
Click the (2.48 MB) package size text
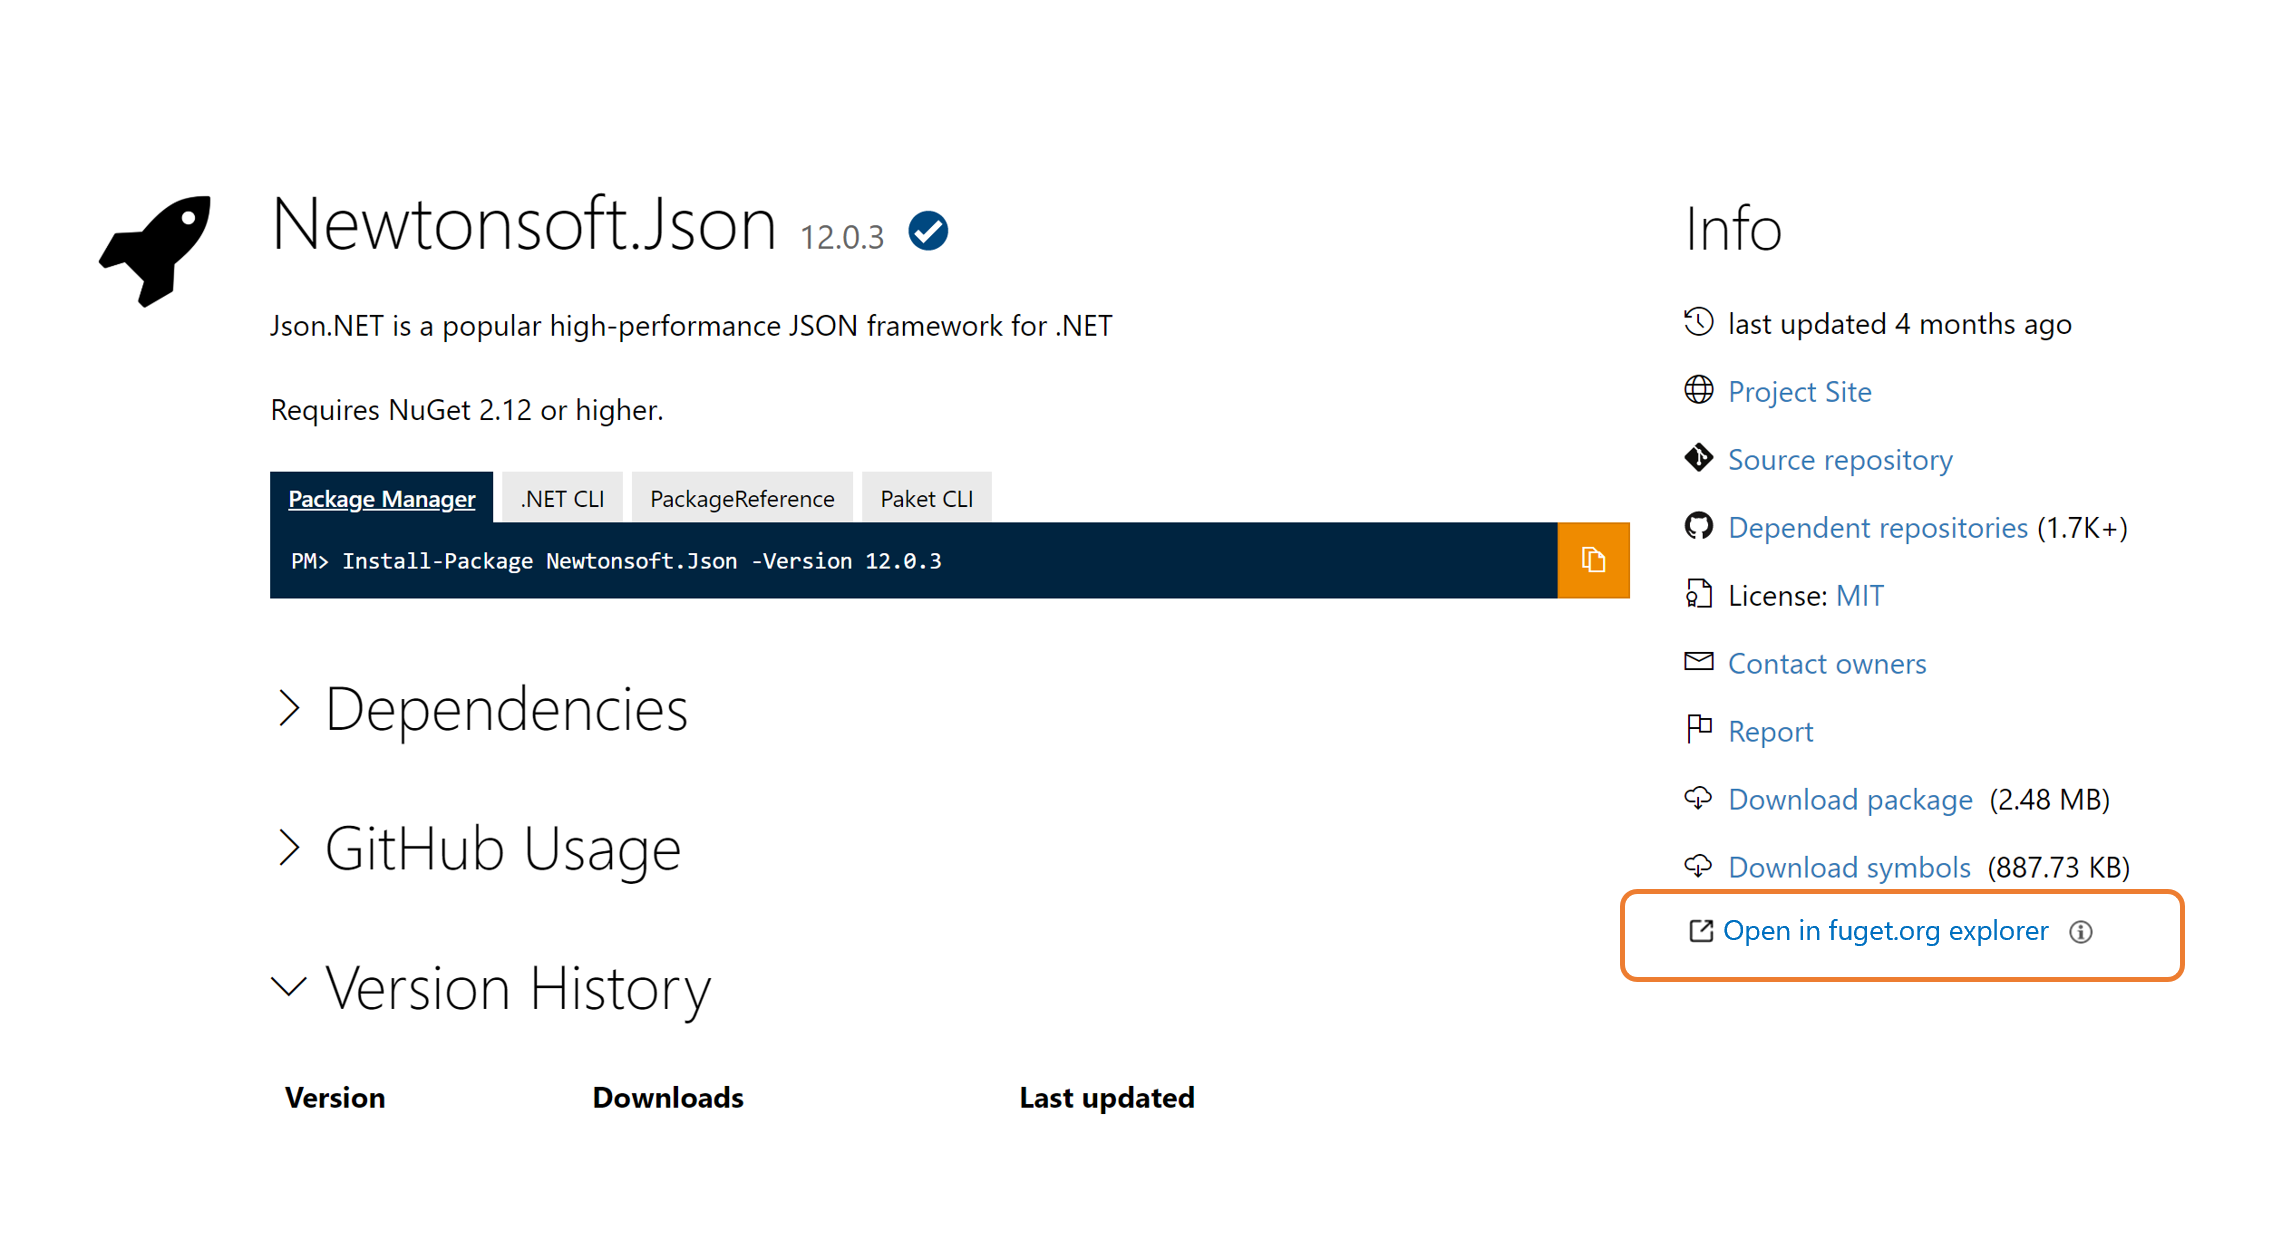2049,799
